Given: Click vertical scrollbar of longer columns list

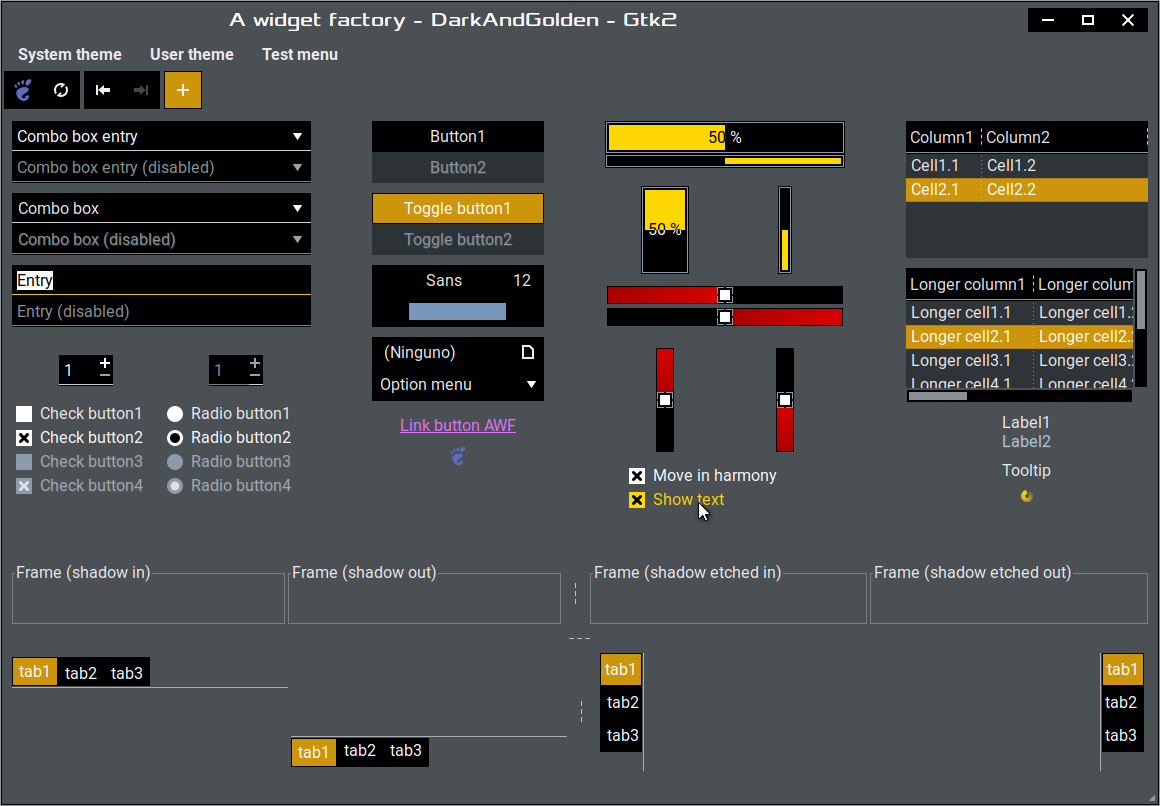Looking at the screenshot, I should pyautogui.click(x=1141, y=328).
